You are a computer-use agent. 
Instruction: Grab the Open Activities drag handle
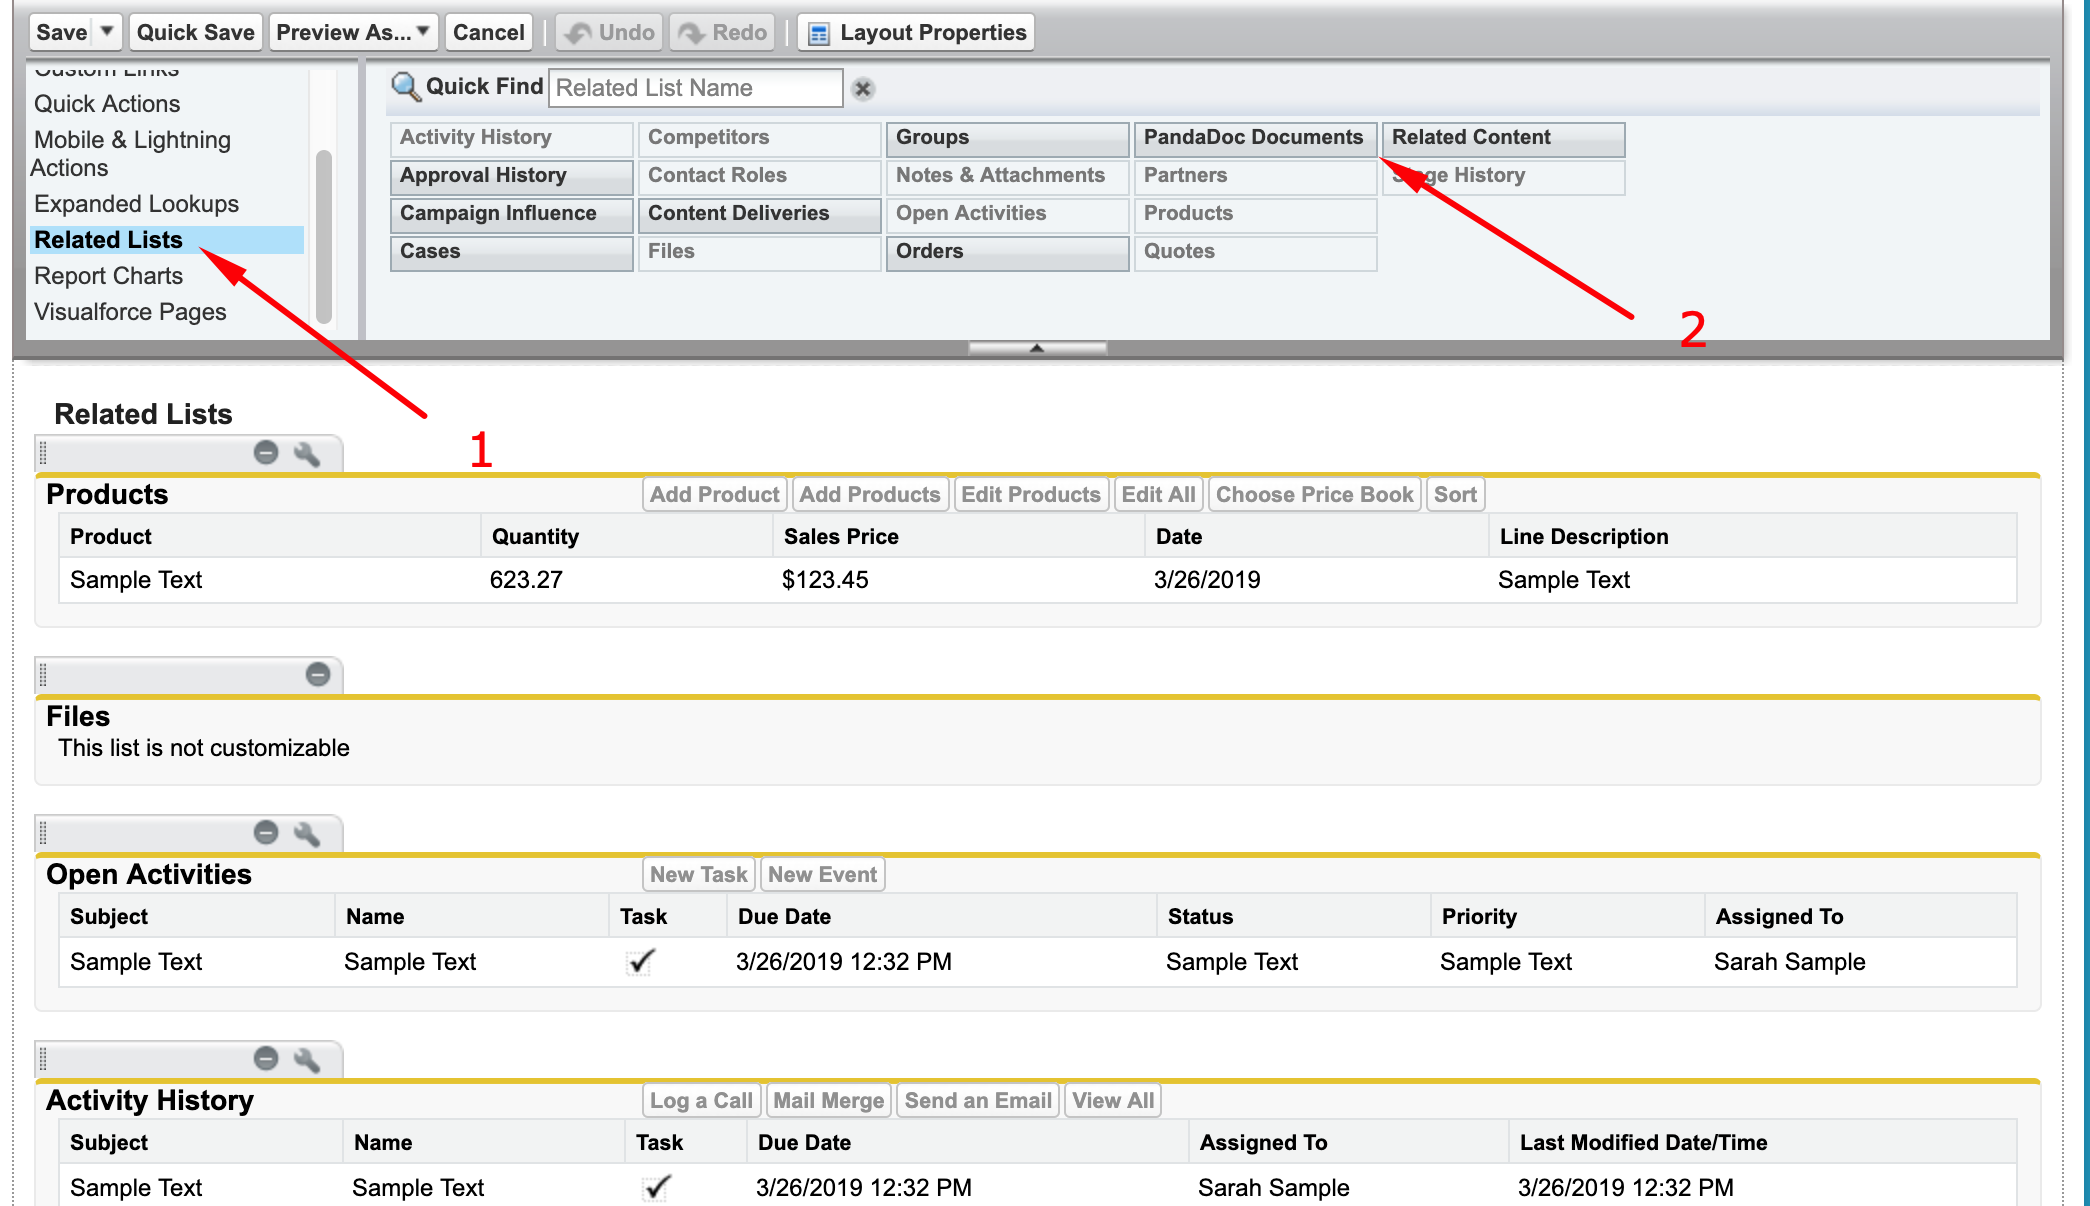coord(43,833)
